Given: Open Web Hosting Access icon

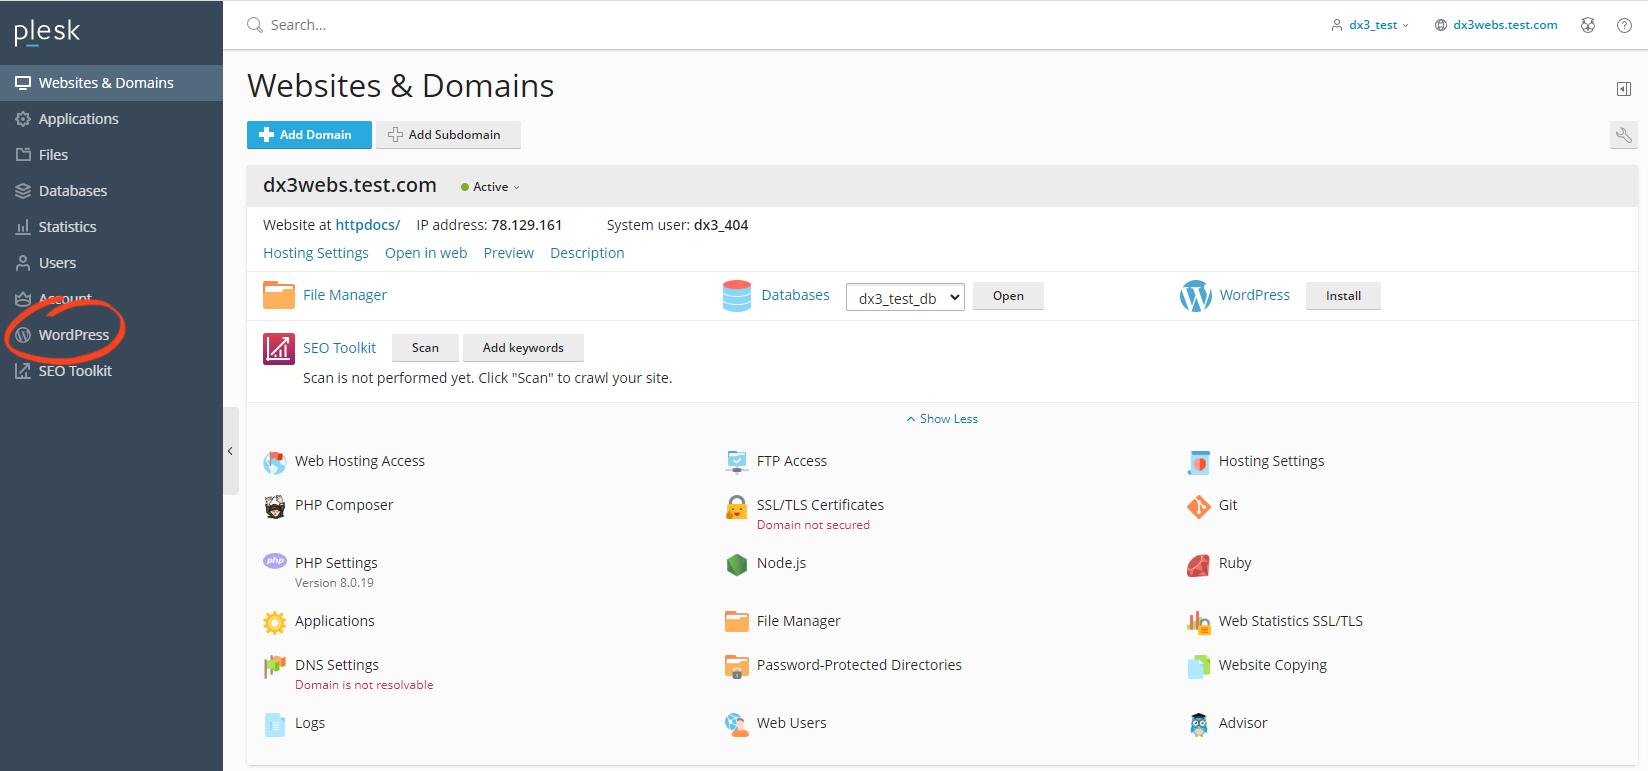Looking at the screenshot, I should (x=274, y=462).
